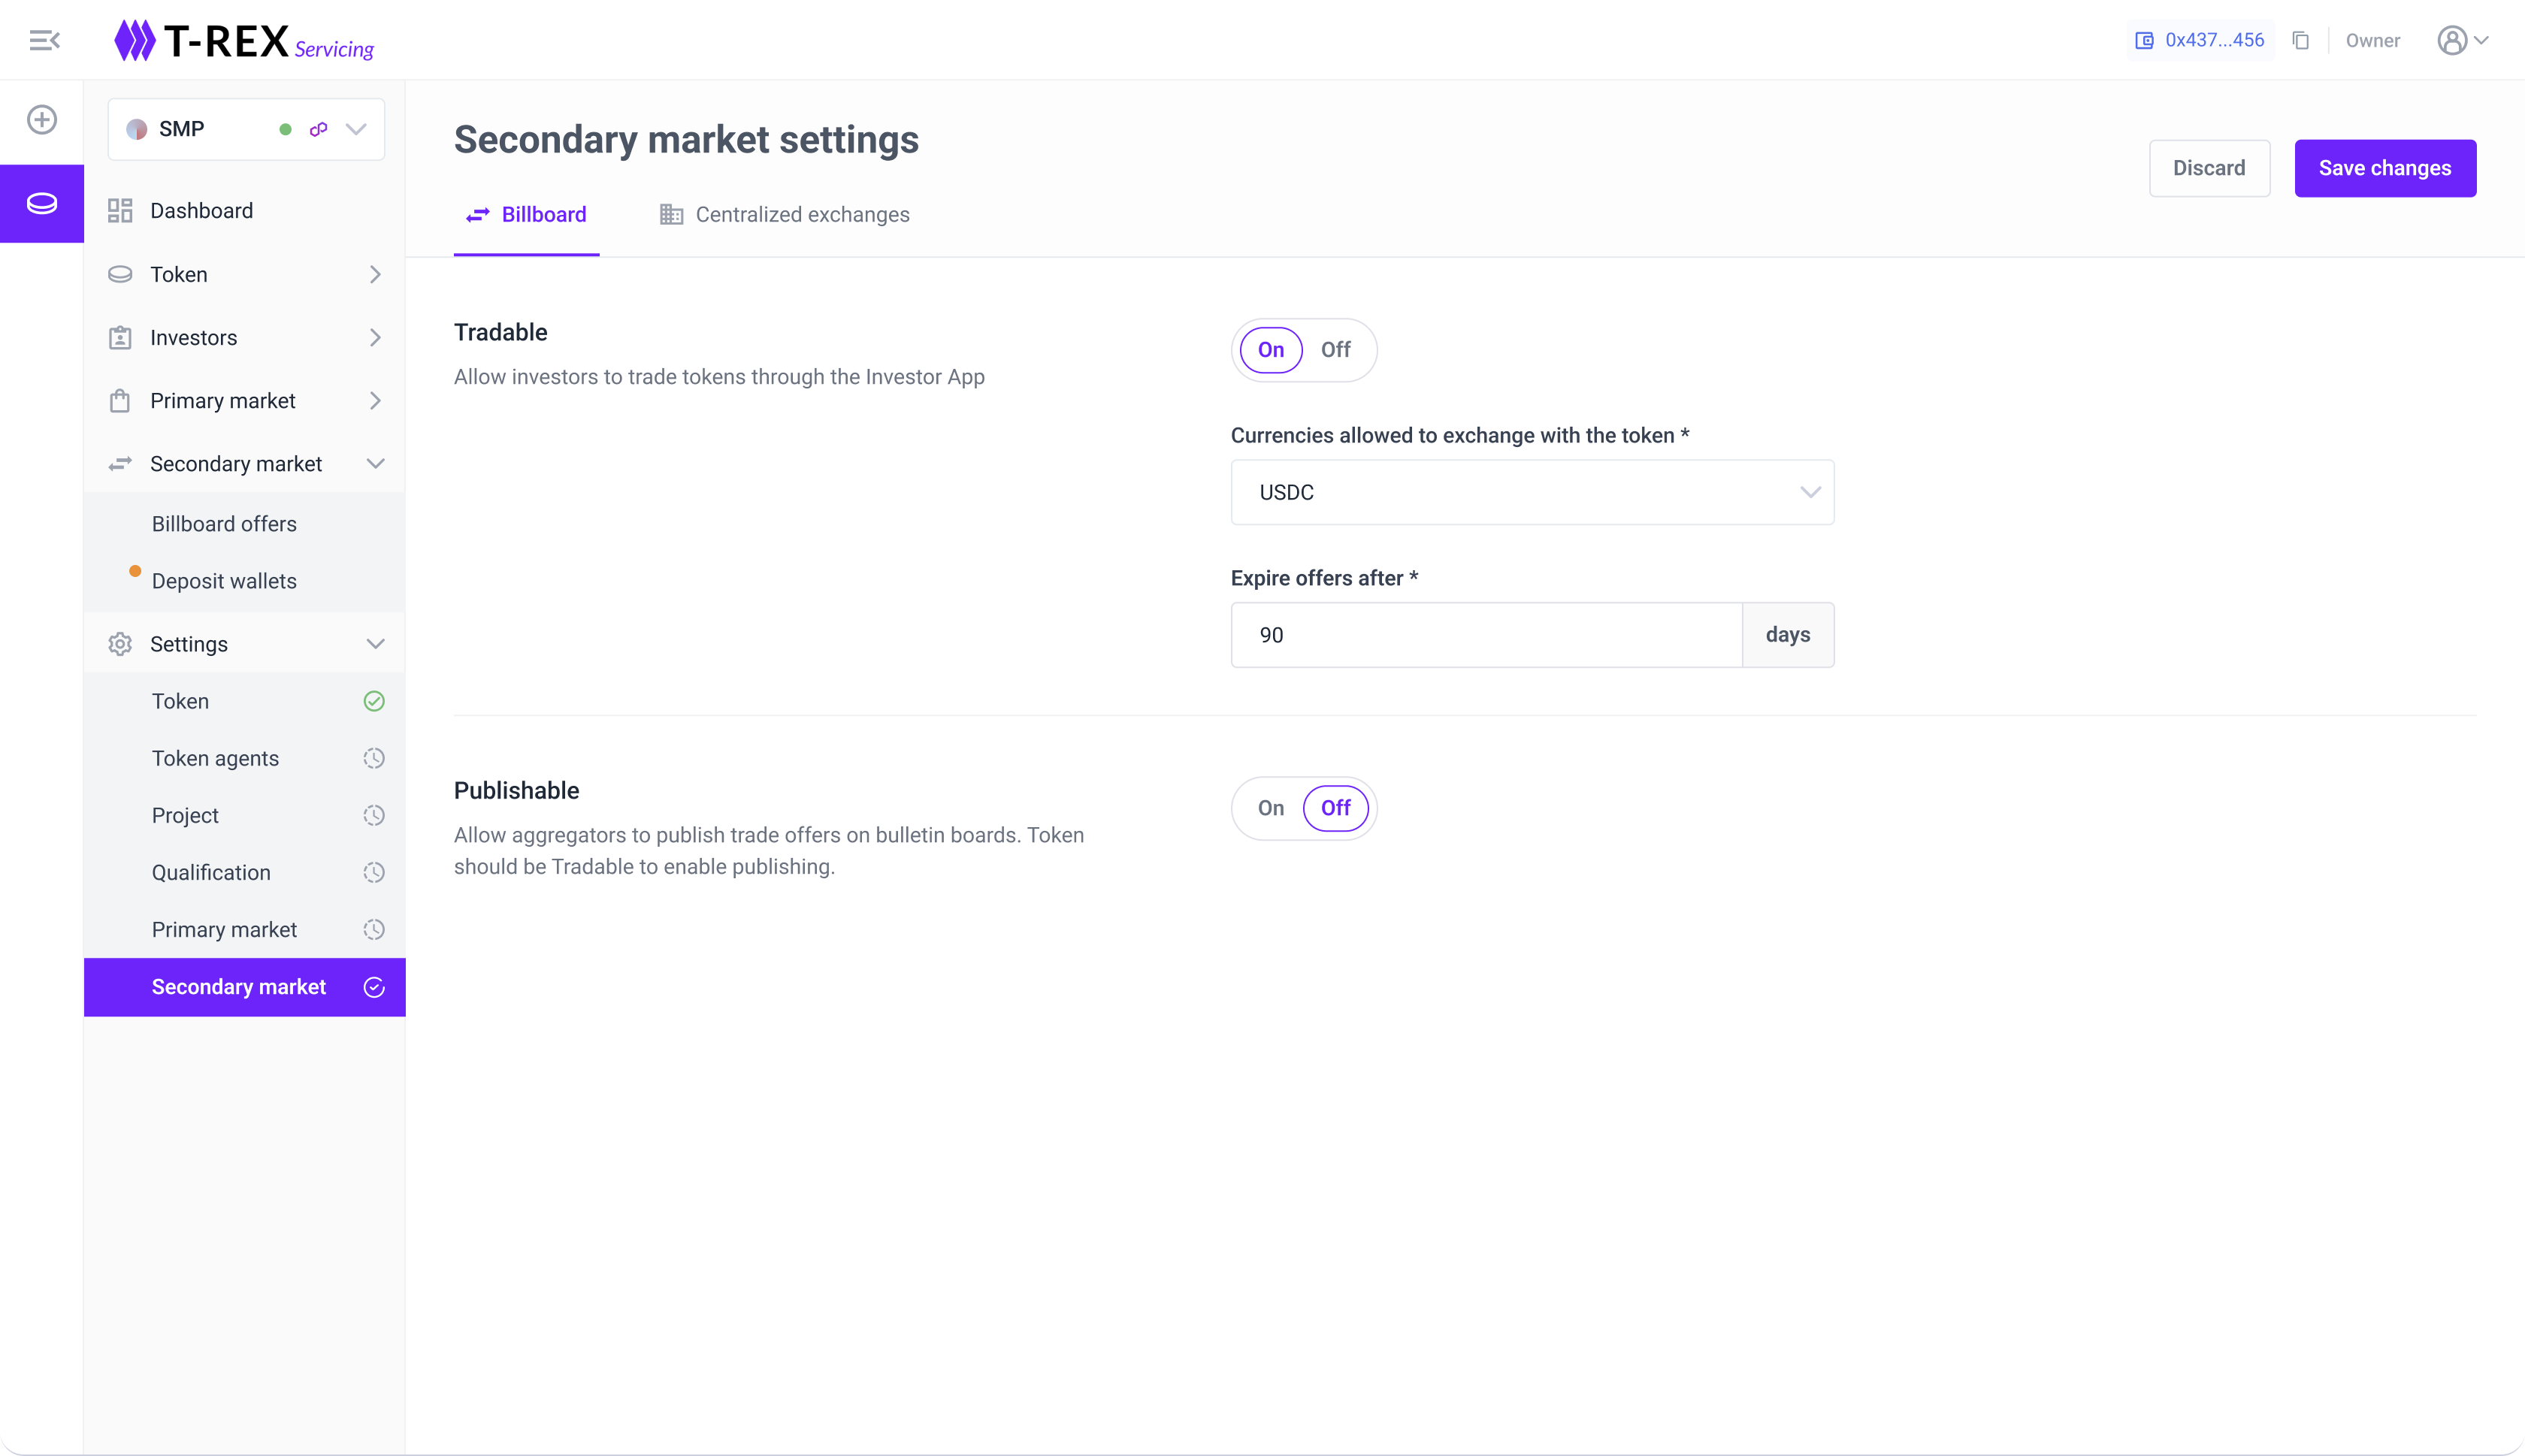
Task: Open Deposit wallets in the sidebar
Action: [224, 581]
